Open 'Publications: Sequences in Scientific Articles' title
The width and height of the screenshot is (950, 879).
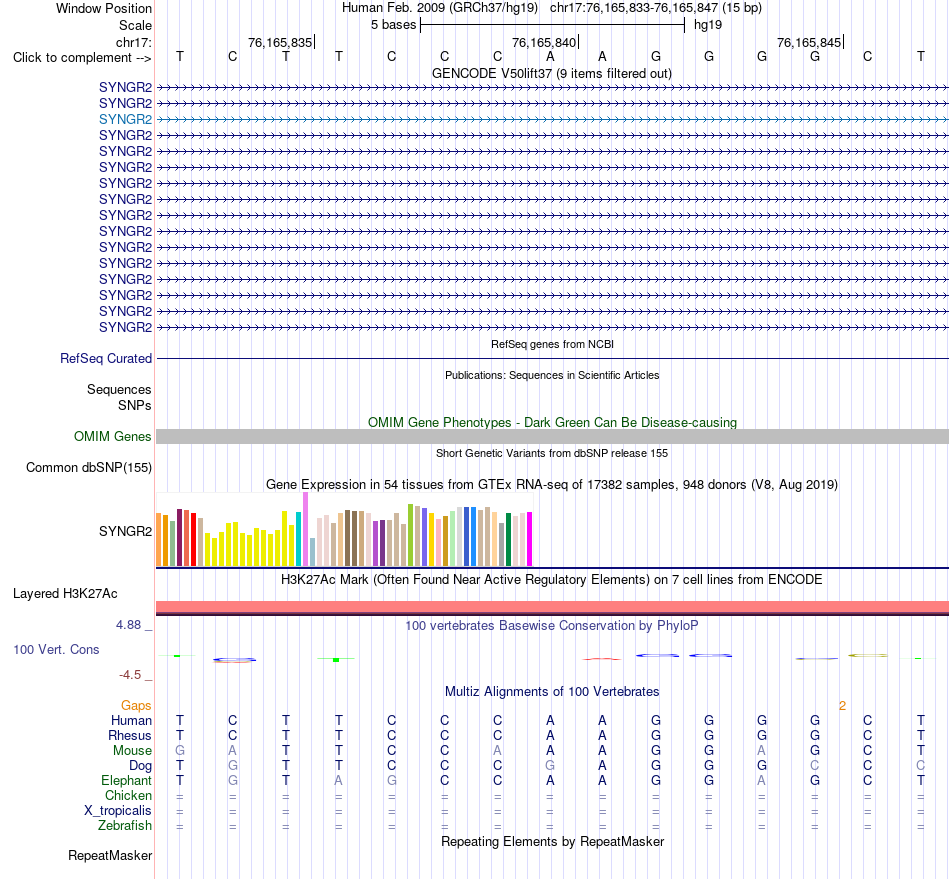pos(552,375)
